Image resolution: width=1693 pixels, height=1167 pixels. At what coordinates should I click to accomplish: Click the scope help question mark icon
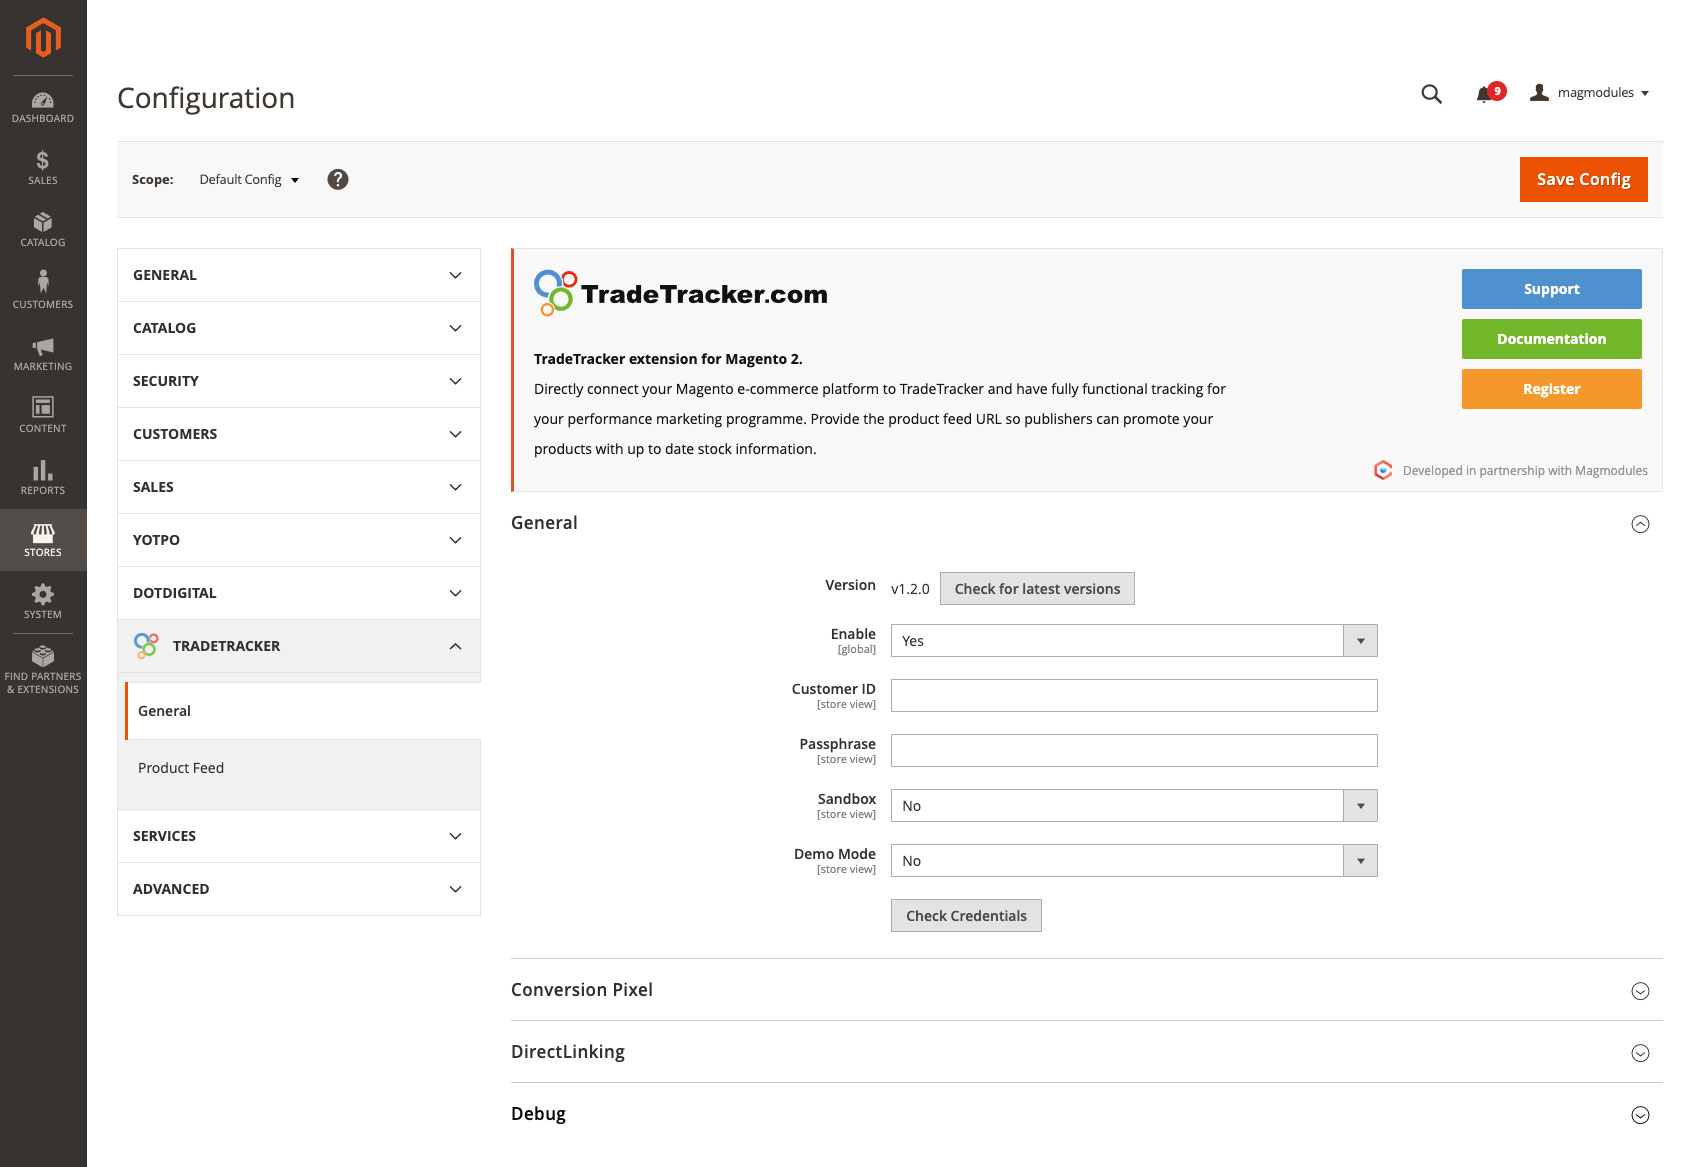338,179
